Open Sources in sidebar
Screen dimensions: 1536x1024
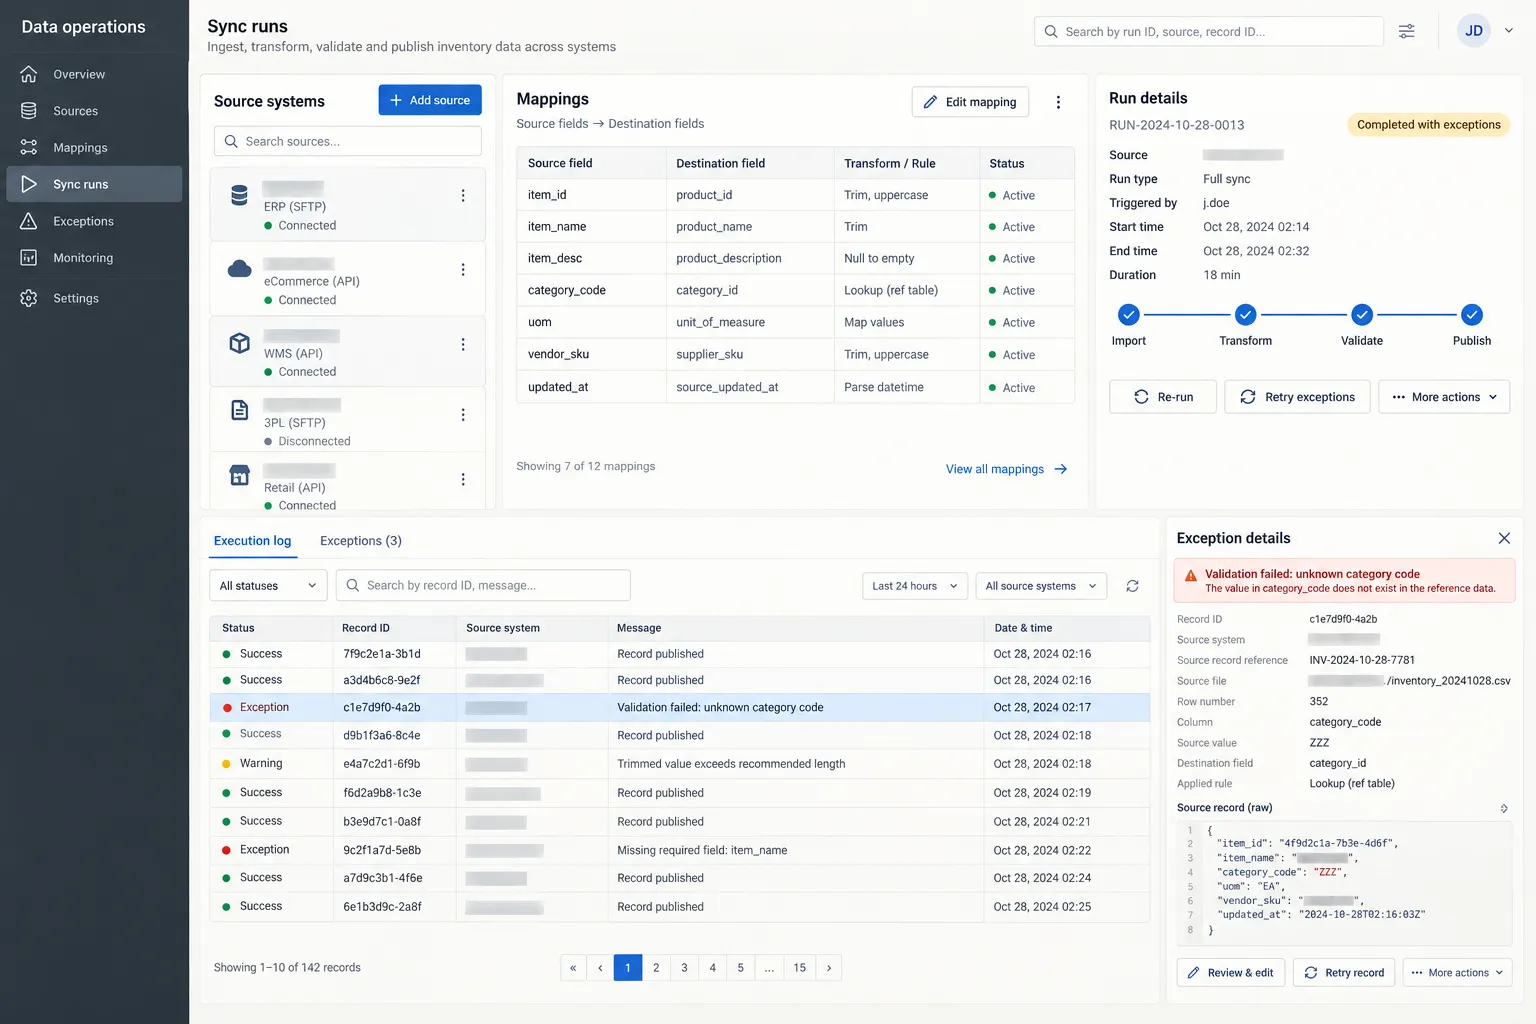(94, 111)
